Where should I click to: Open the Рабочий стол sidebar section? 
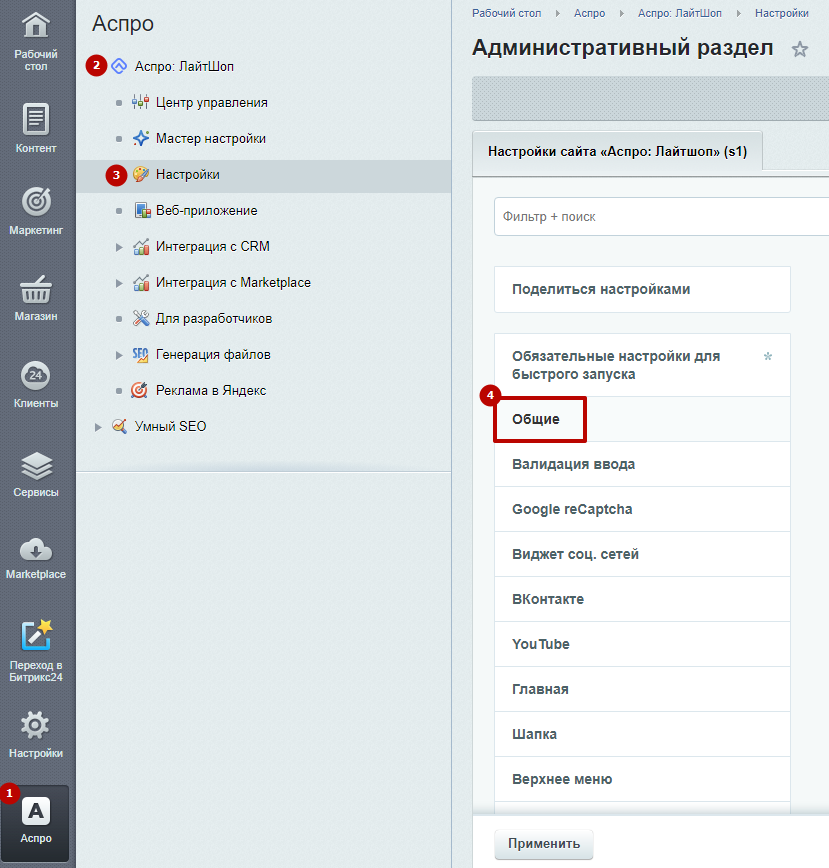tap(36, 41)
